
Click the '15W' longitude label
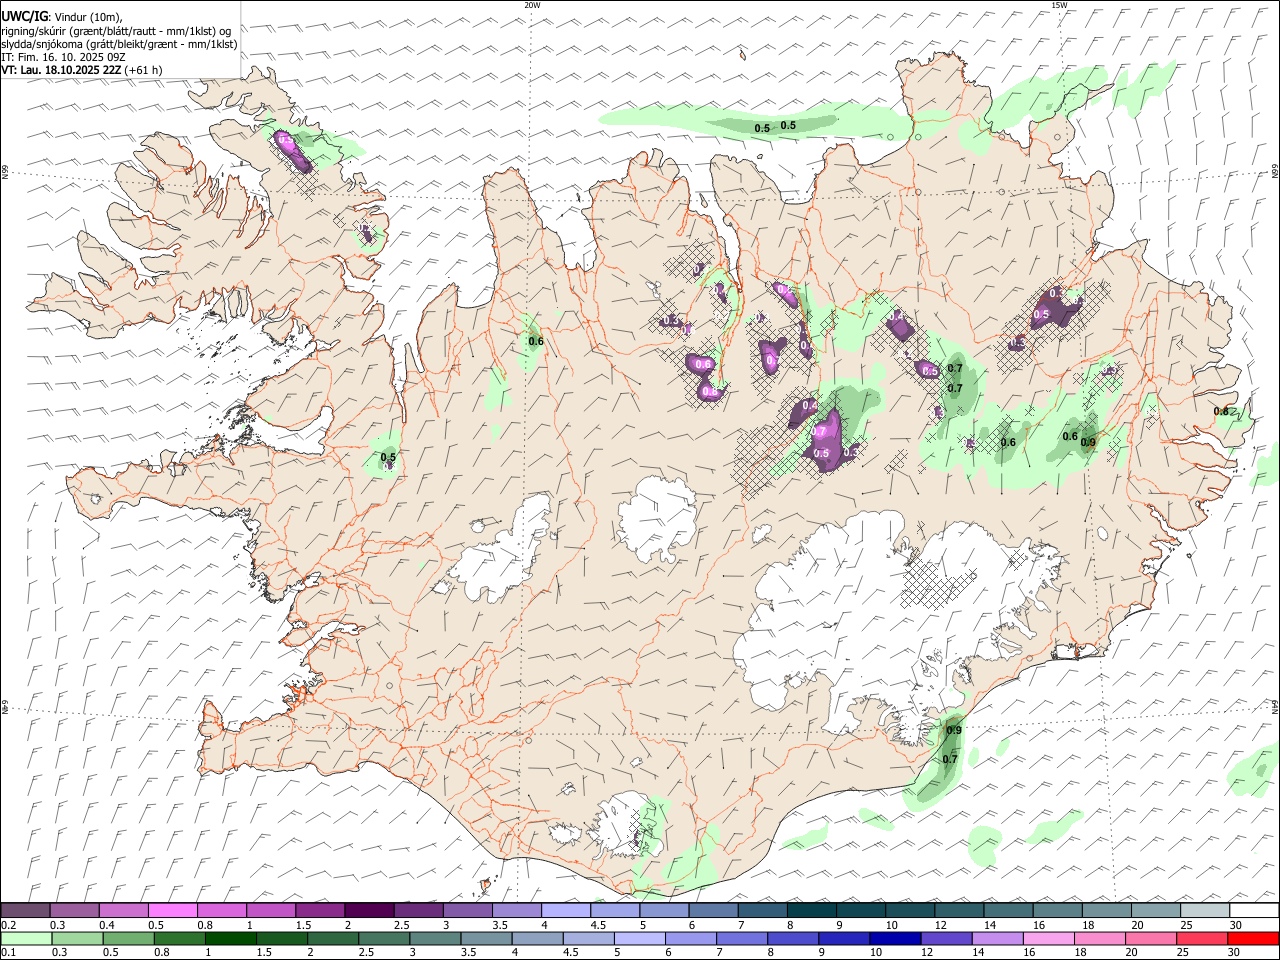1059,5
